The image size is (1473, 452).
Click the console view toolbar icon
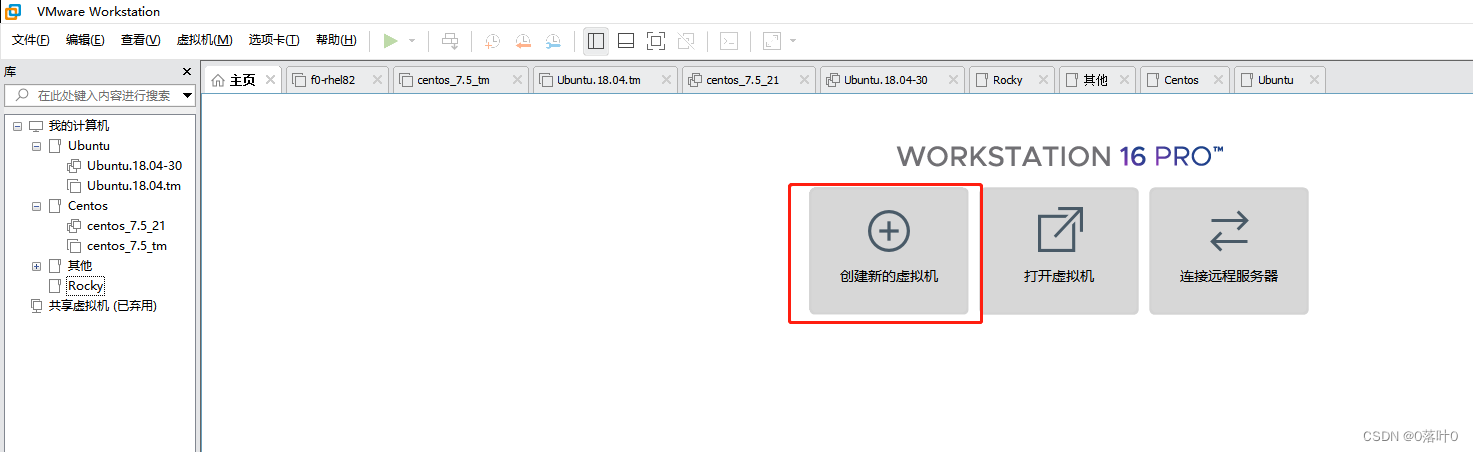pos(730,41)
